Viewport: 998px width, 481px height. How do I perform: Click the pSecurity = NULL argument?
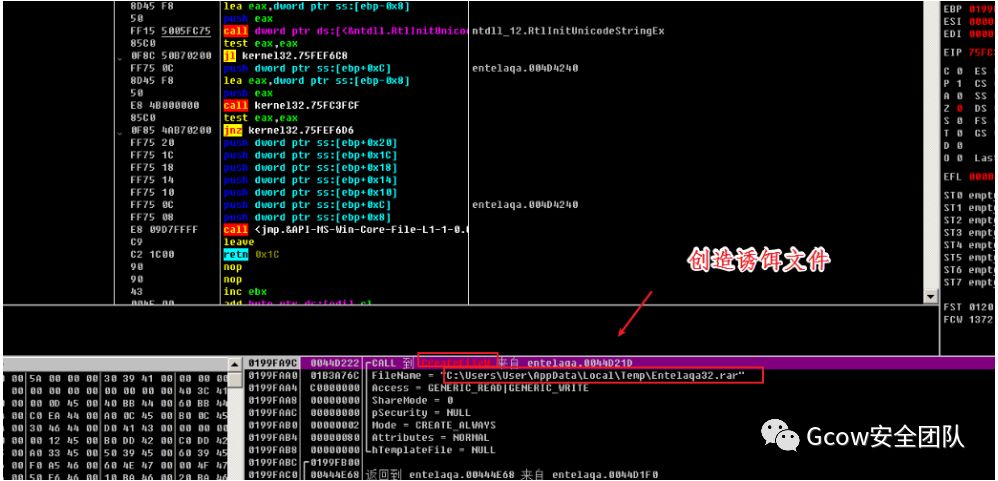pyautogui.click(x=421, y=413)
